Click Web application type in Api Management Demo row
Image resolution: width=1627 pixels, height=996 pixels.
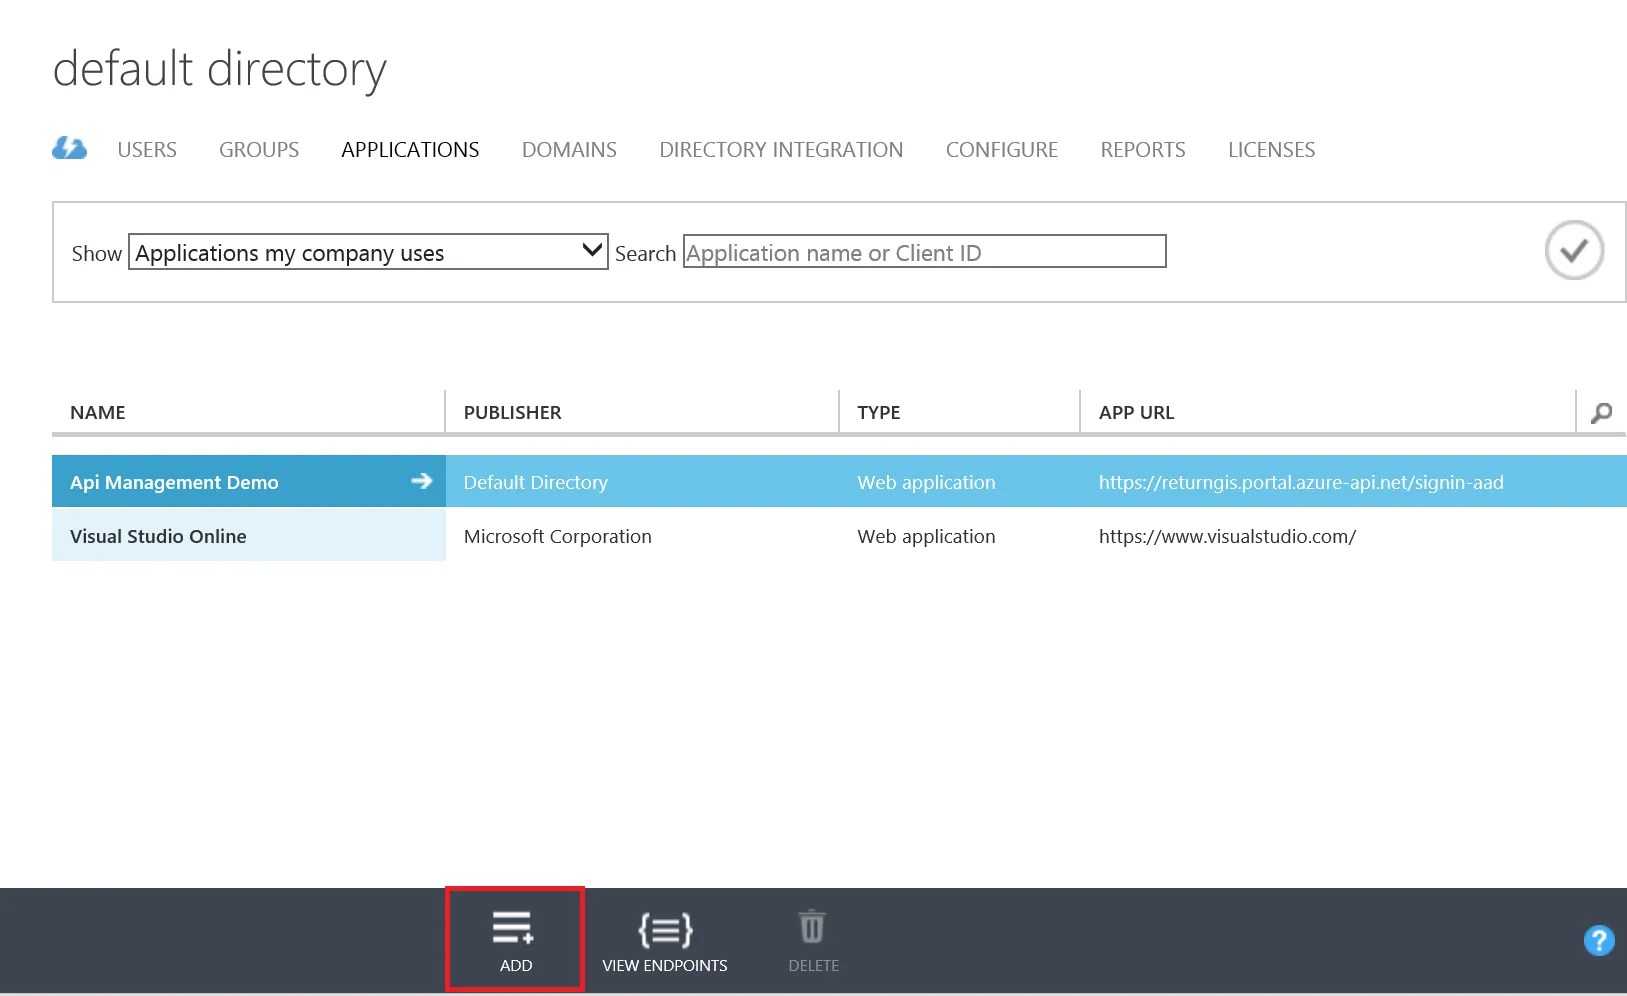point(926,482)
